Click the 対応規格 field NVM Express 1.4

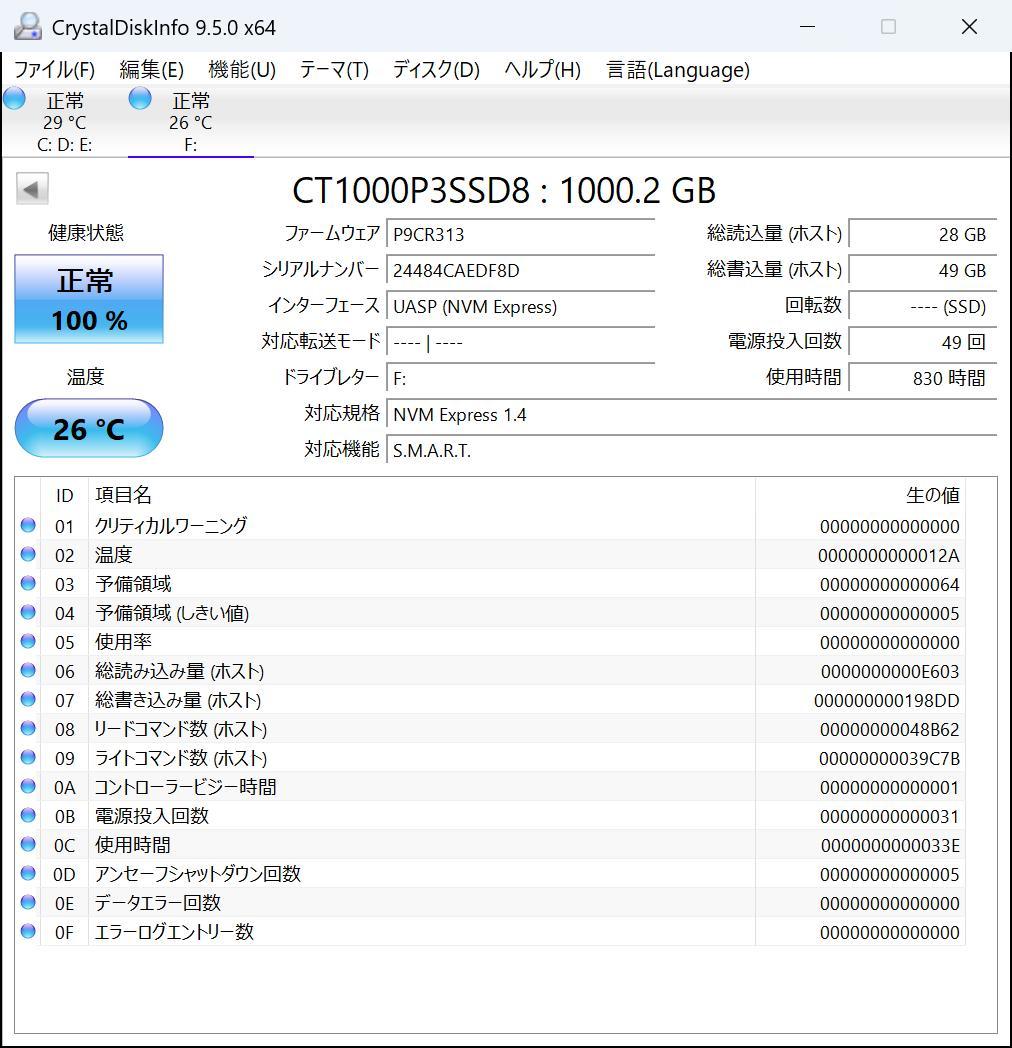coord(691,415)
